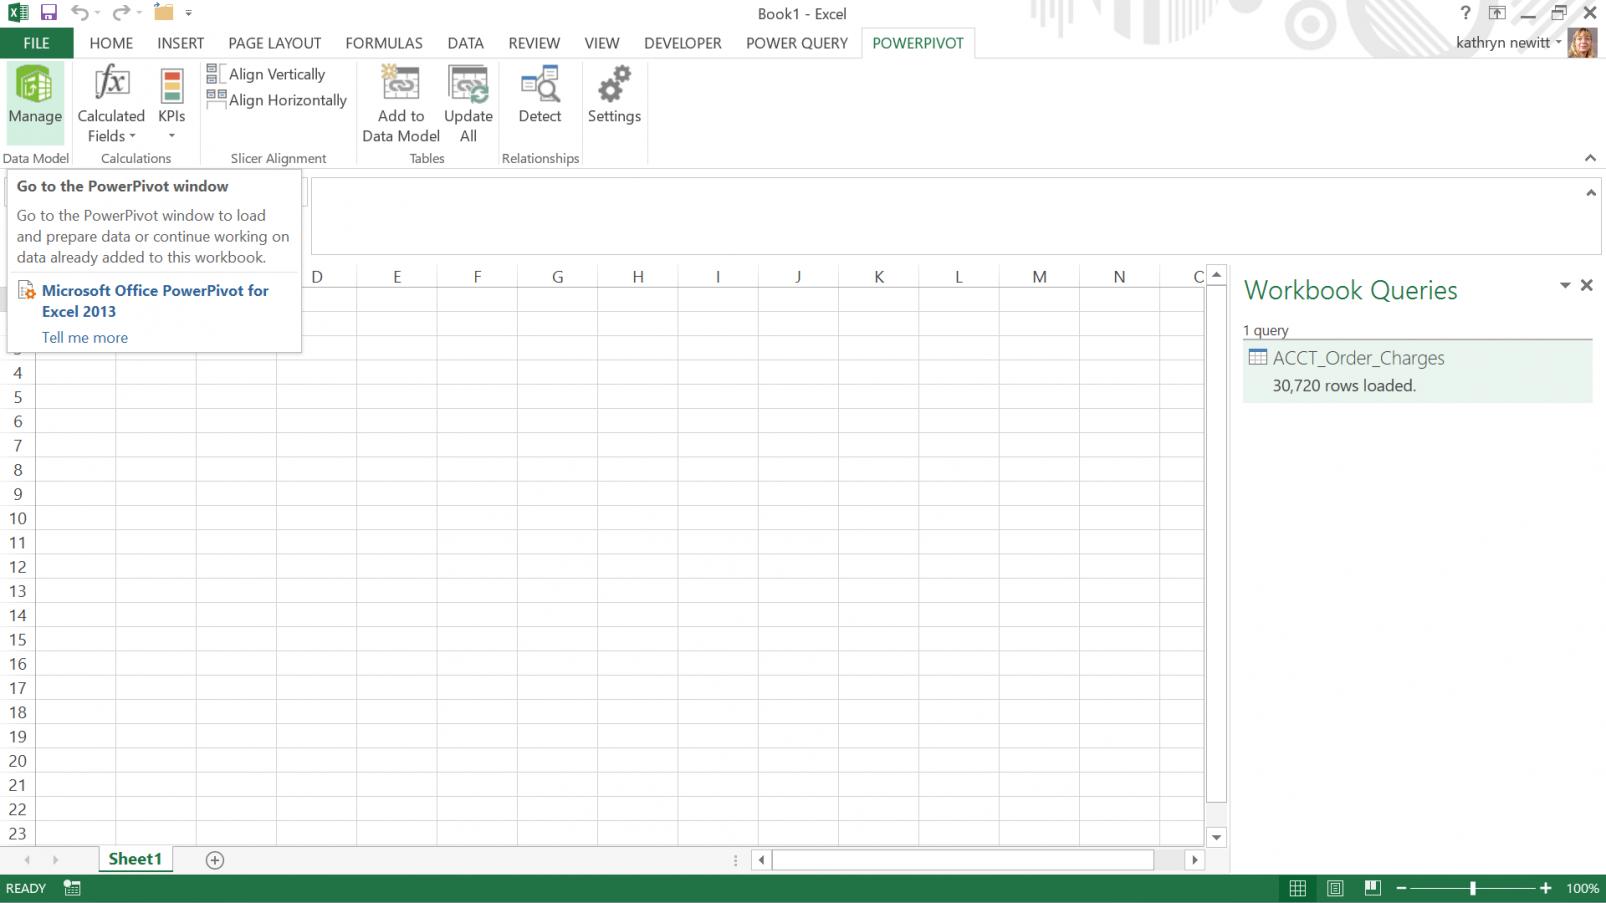Switch to Normal view
This screenshot has height=903, width=1606.
(x=1297, y=888)
